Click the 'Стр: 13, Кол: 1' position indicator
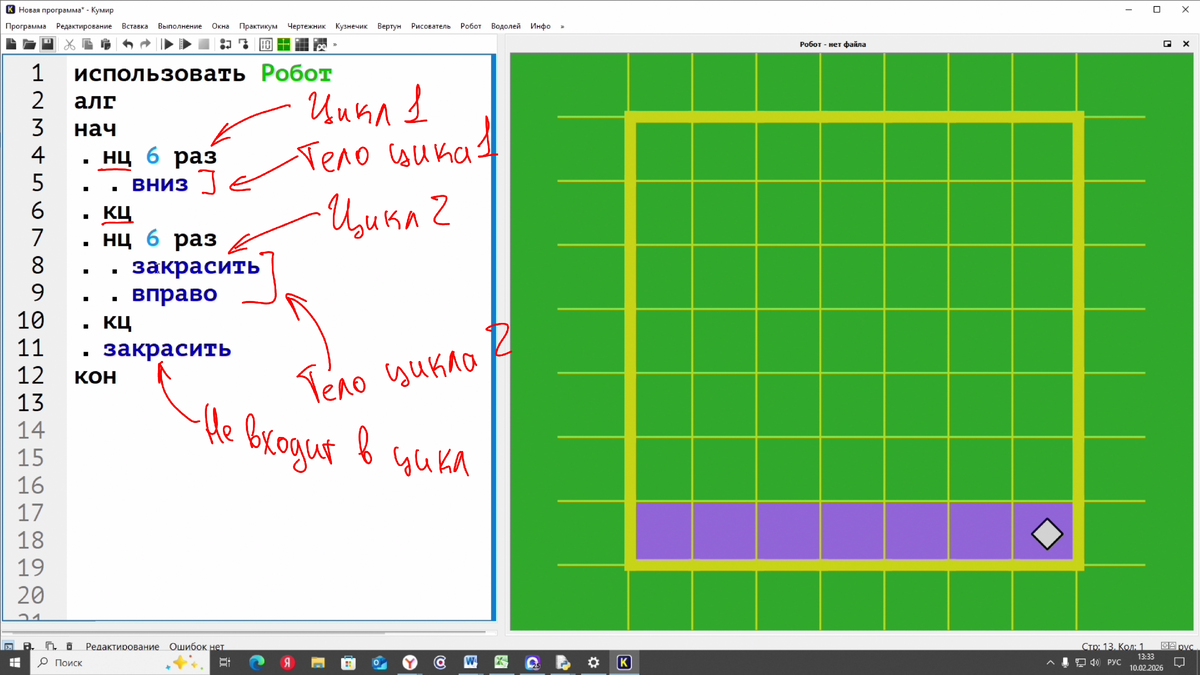 (1113, 647)
